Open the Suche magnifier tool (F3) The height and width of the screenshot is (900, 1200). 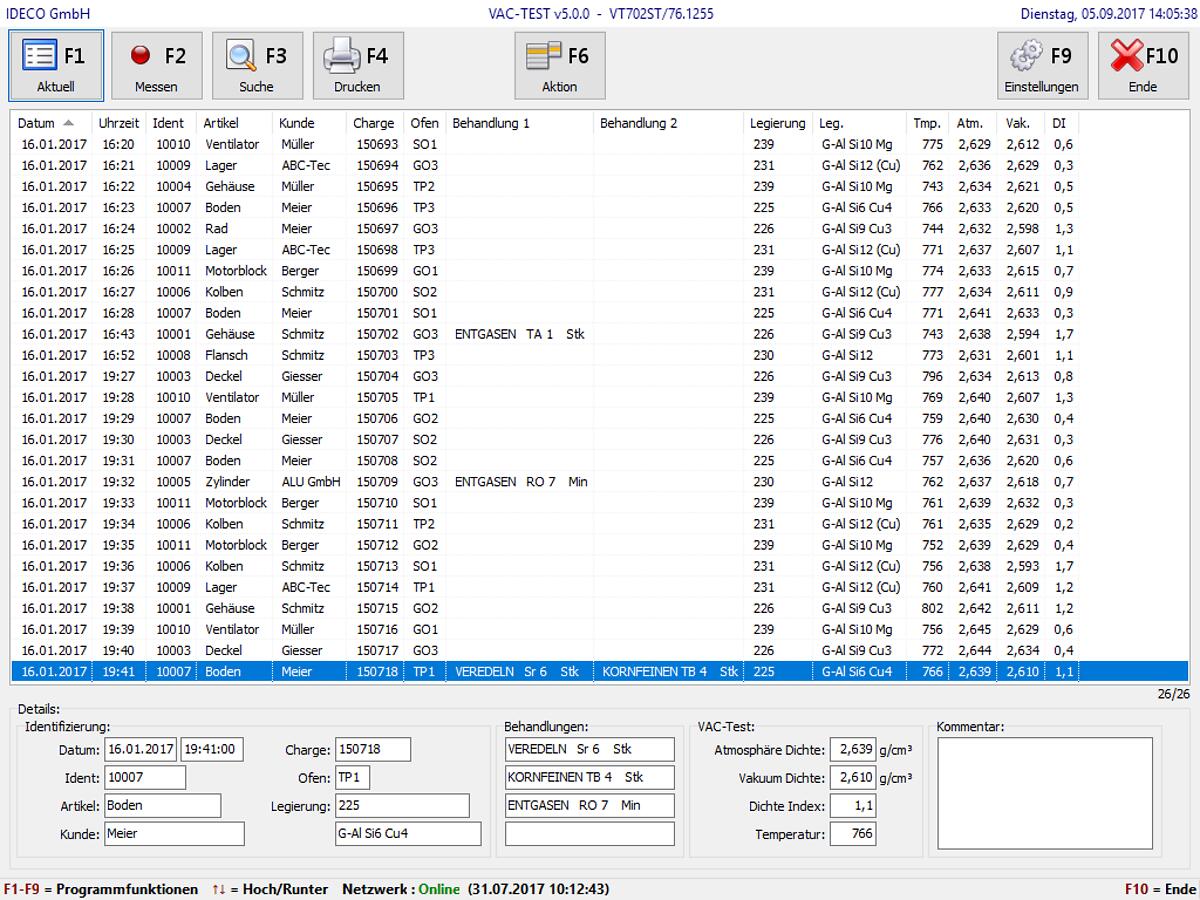coord(257,66)
